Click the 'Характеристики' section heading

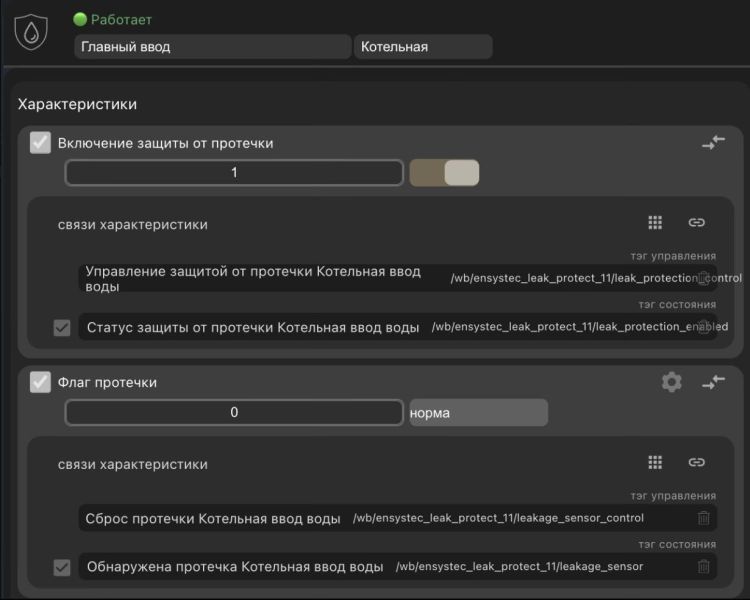pos(77,104)
